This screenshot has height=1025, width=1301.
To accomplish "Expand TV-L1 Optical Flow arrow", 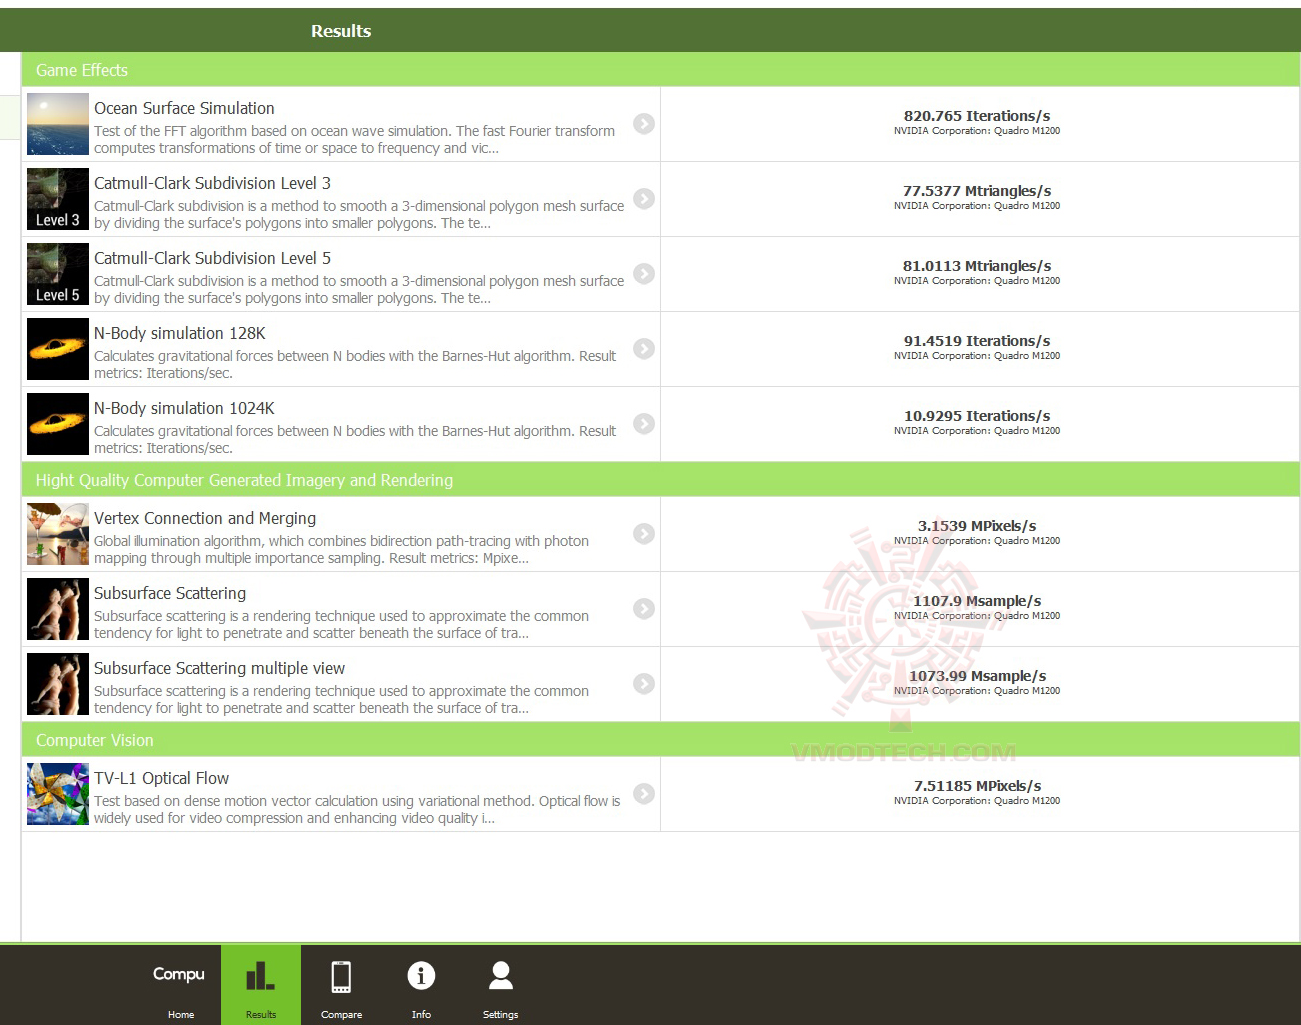I will coord(644,794).
